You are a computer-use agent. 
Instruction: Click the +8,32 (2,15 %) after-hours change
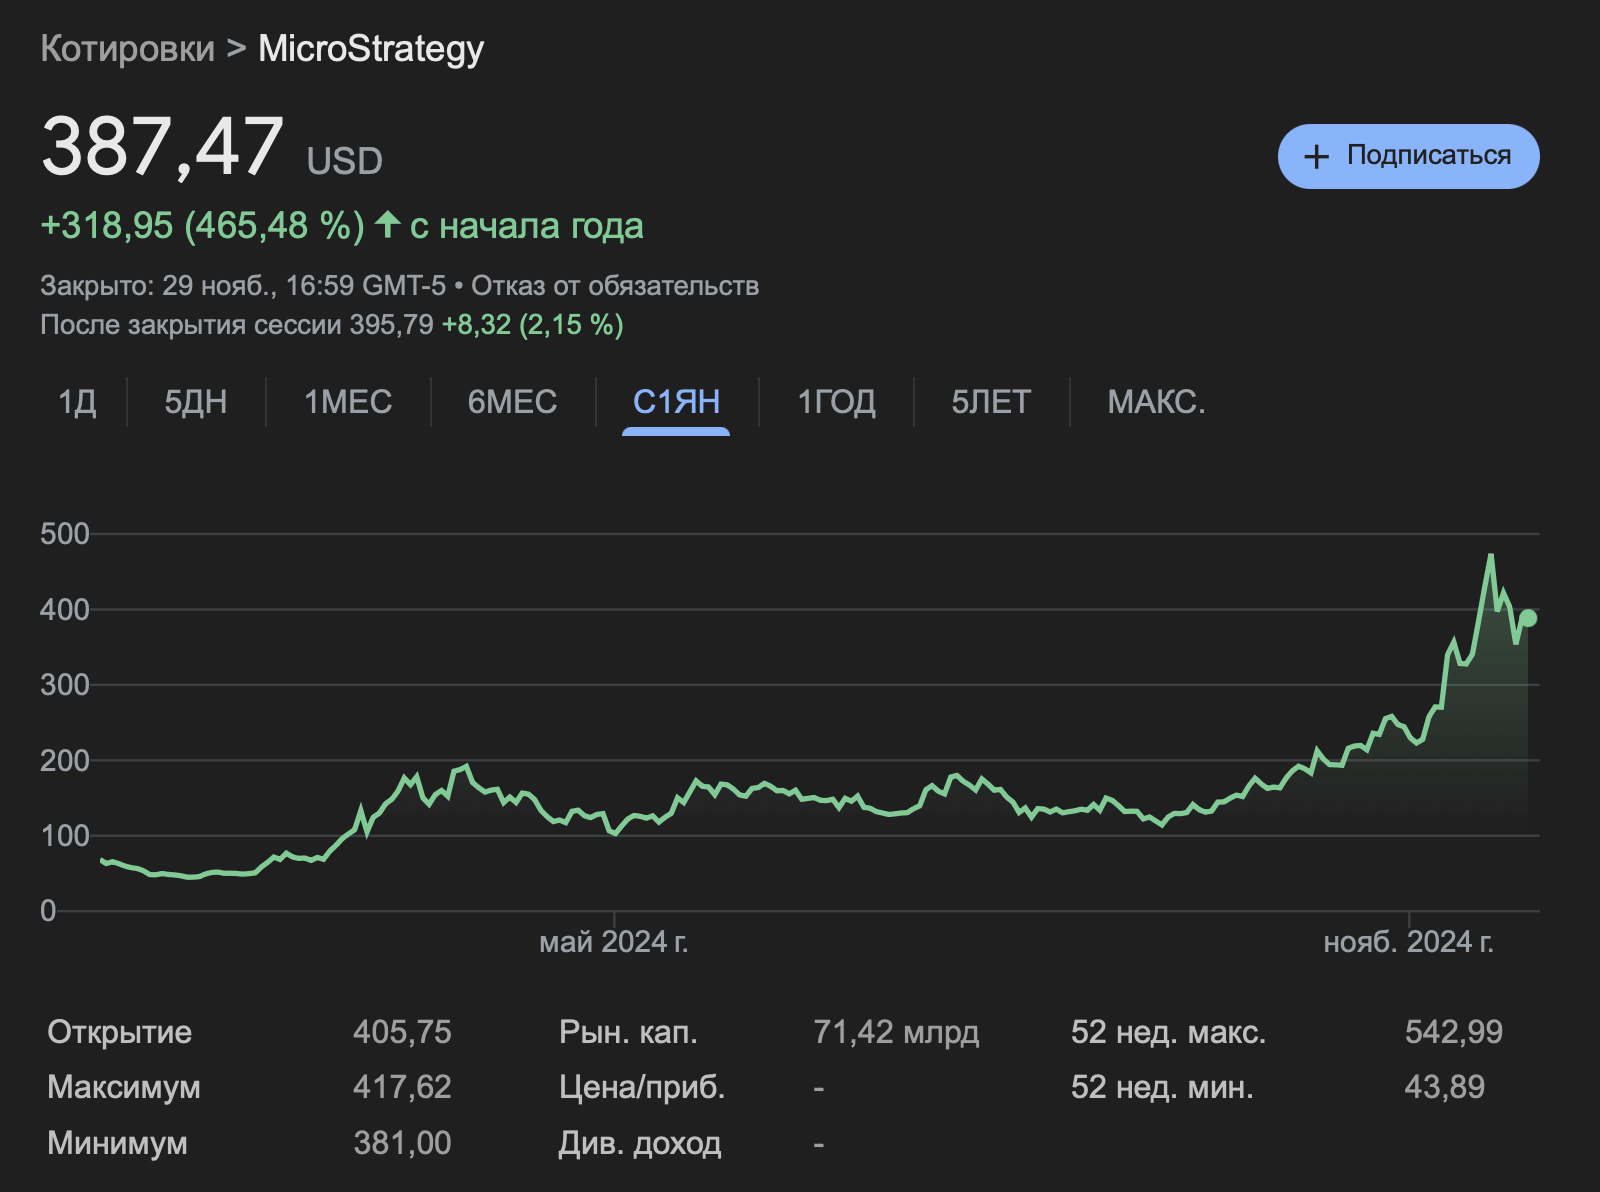[x=533, y=325]
